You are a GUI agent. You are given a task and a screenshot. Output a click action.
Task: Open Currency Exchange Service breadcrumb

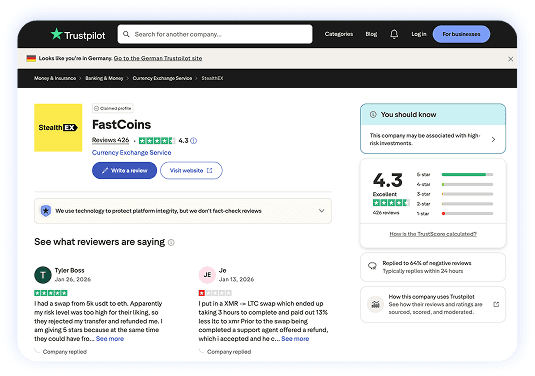point(162,78)
